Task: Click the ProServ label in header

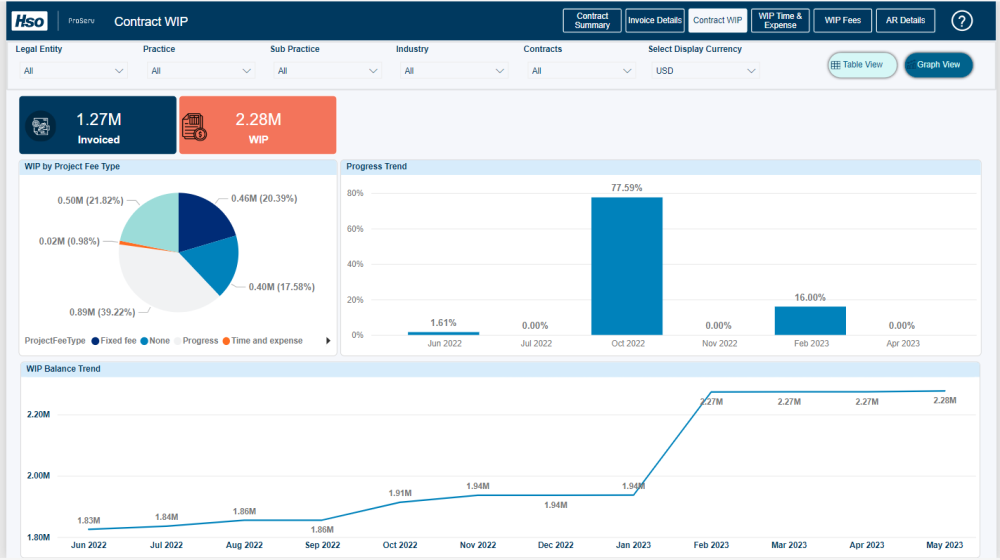Action: pyautogui.click(x=82, y=21)
